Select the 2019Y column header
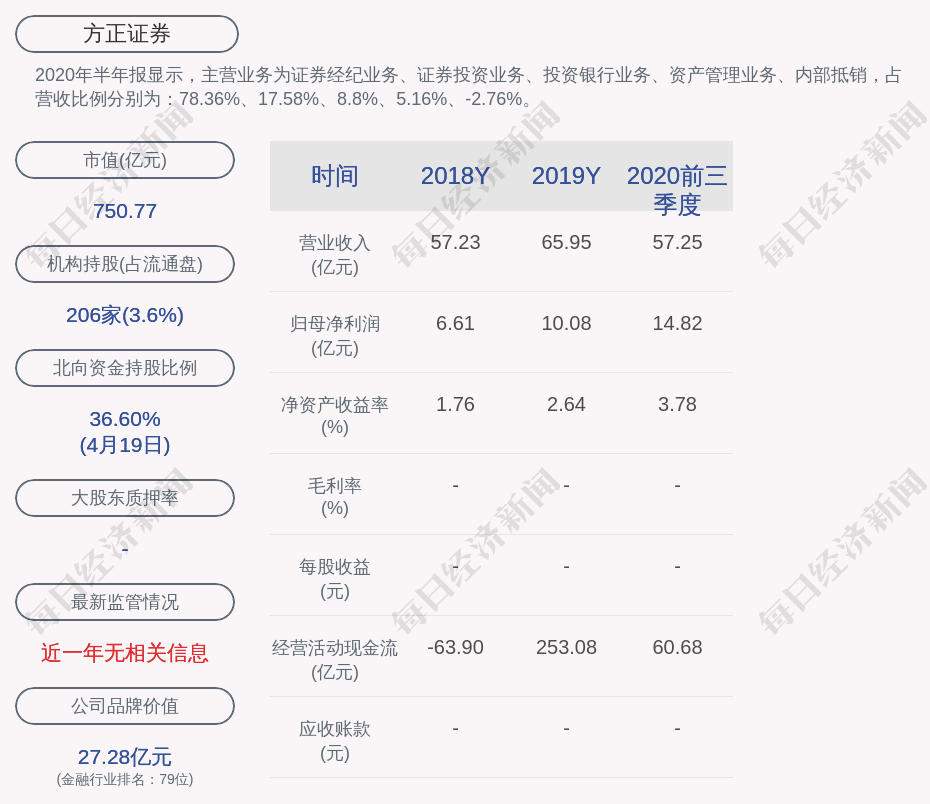This screenshot has width=930, height=804. (x=566, y=176)
